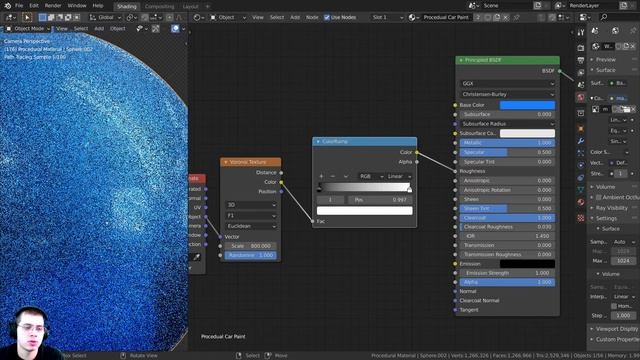Open the Window menu
640x360 pixels.
point(77,6)
